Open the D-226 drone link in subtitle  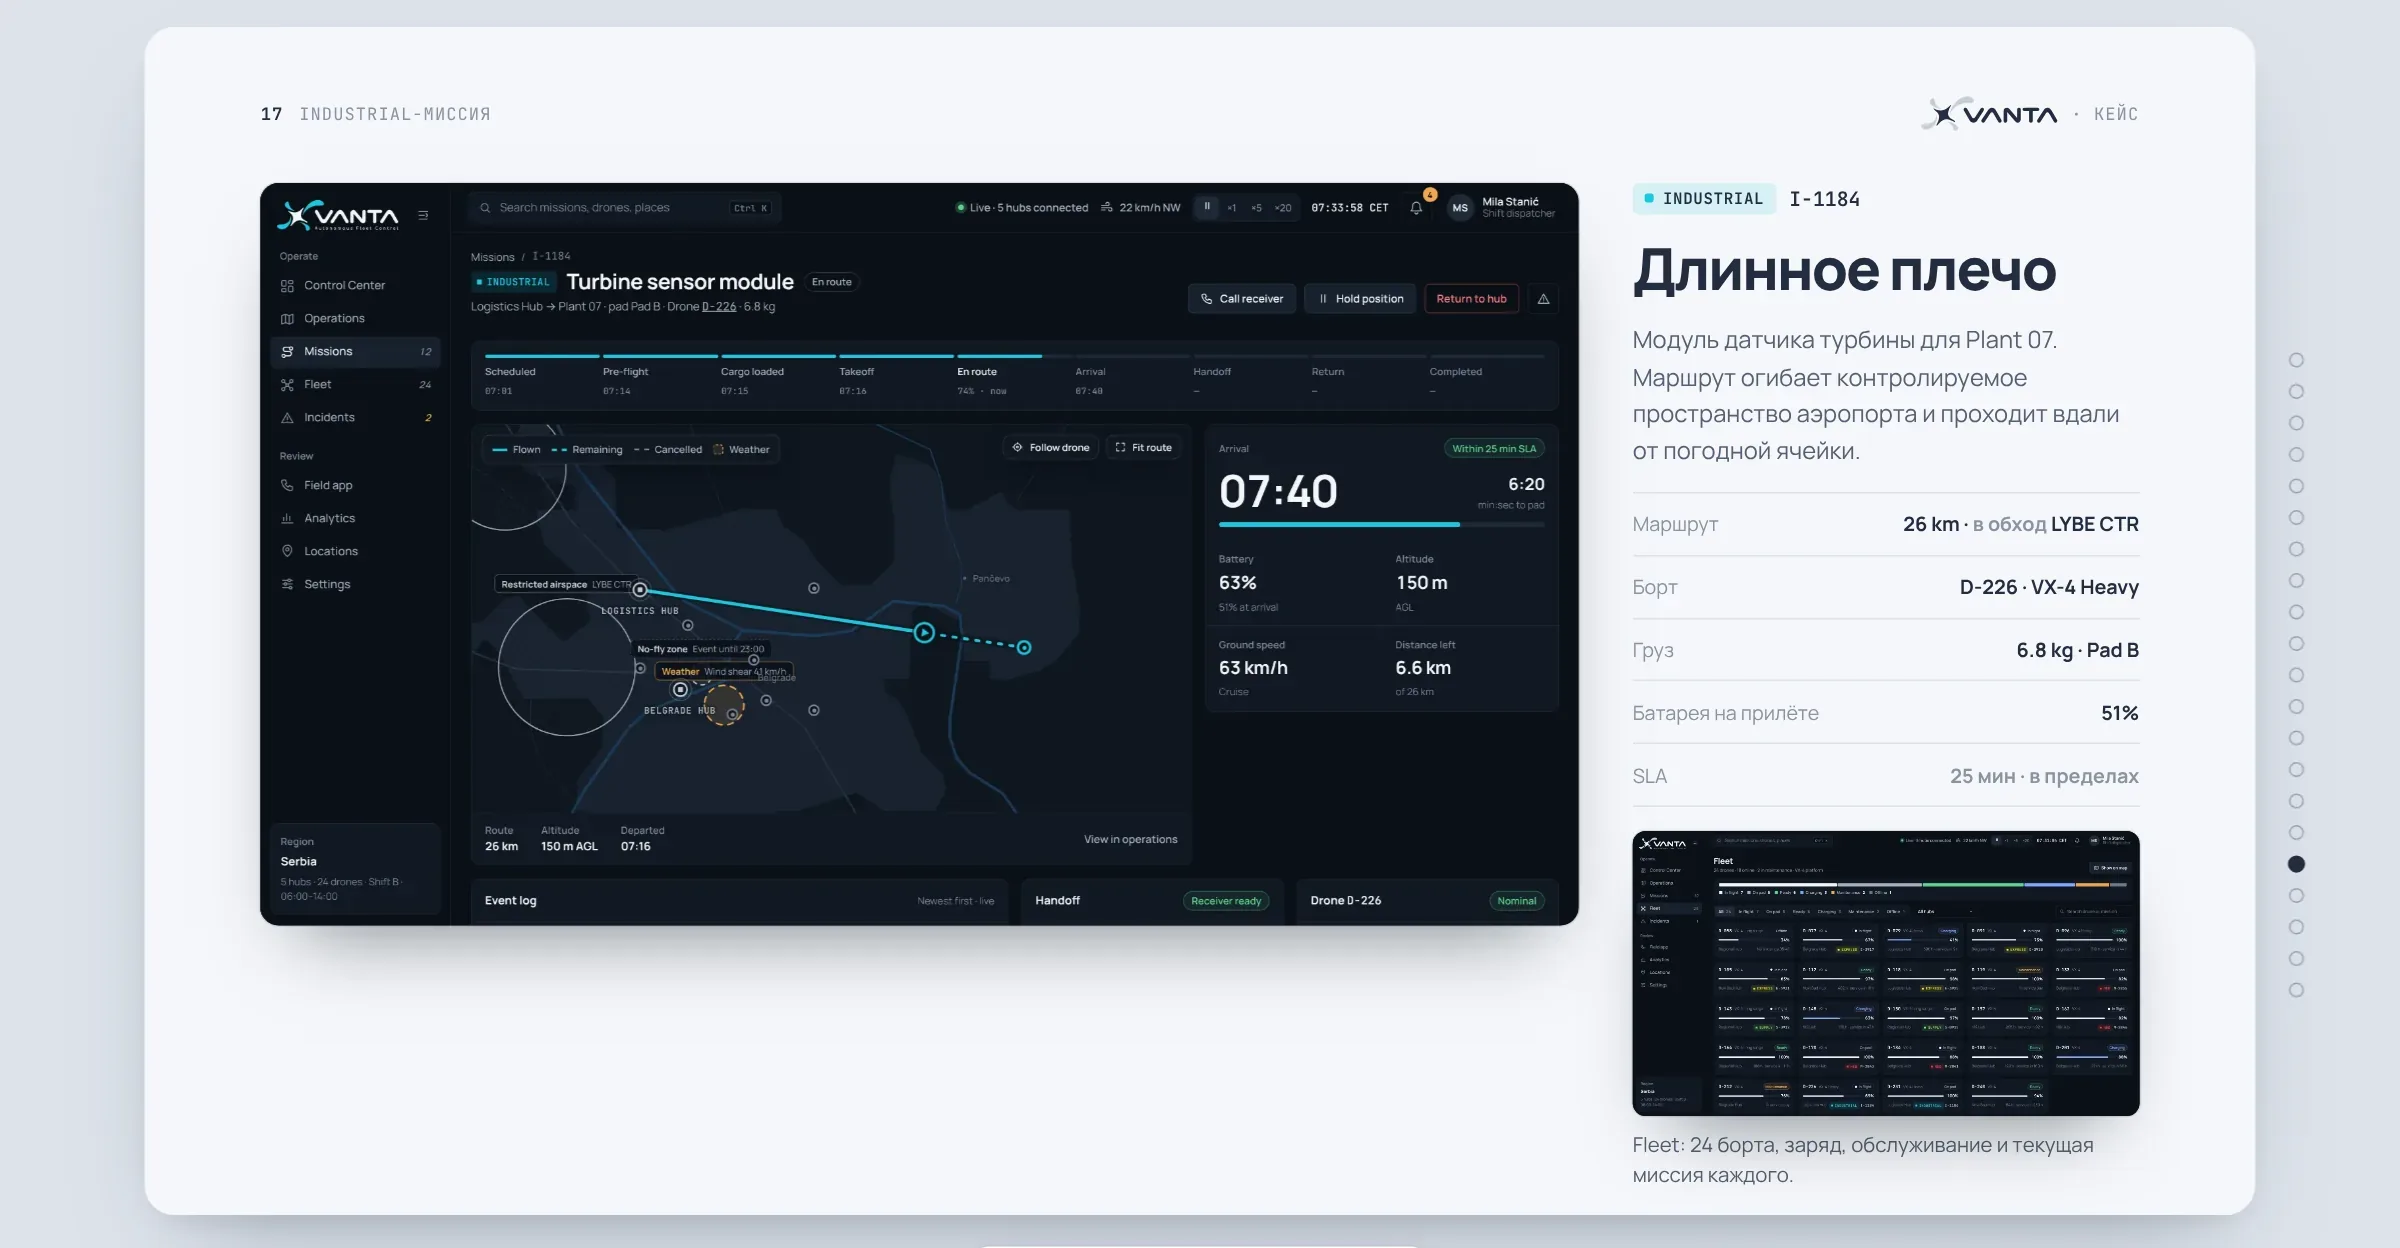718,307
